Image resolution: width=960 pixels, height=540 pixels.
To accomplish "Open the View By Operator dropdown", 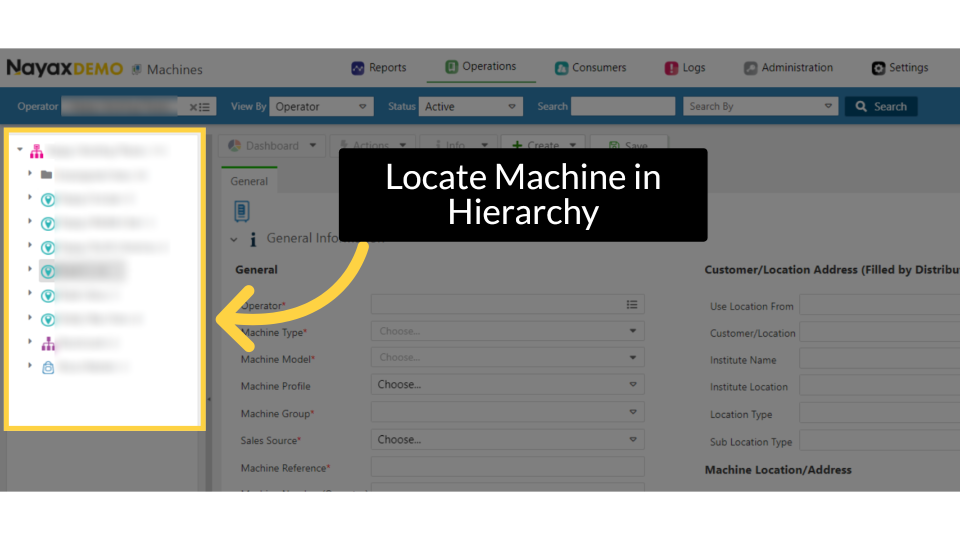I will 321,106.
